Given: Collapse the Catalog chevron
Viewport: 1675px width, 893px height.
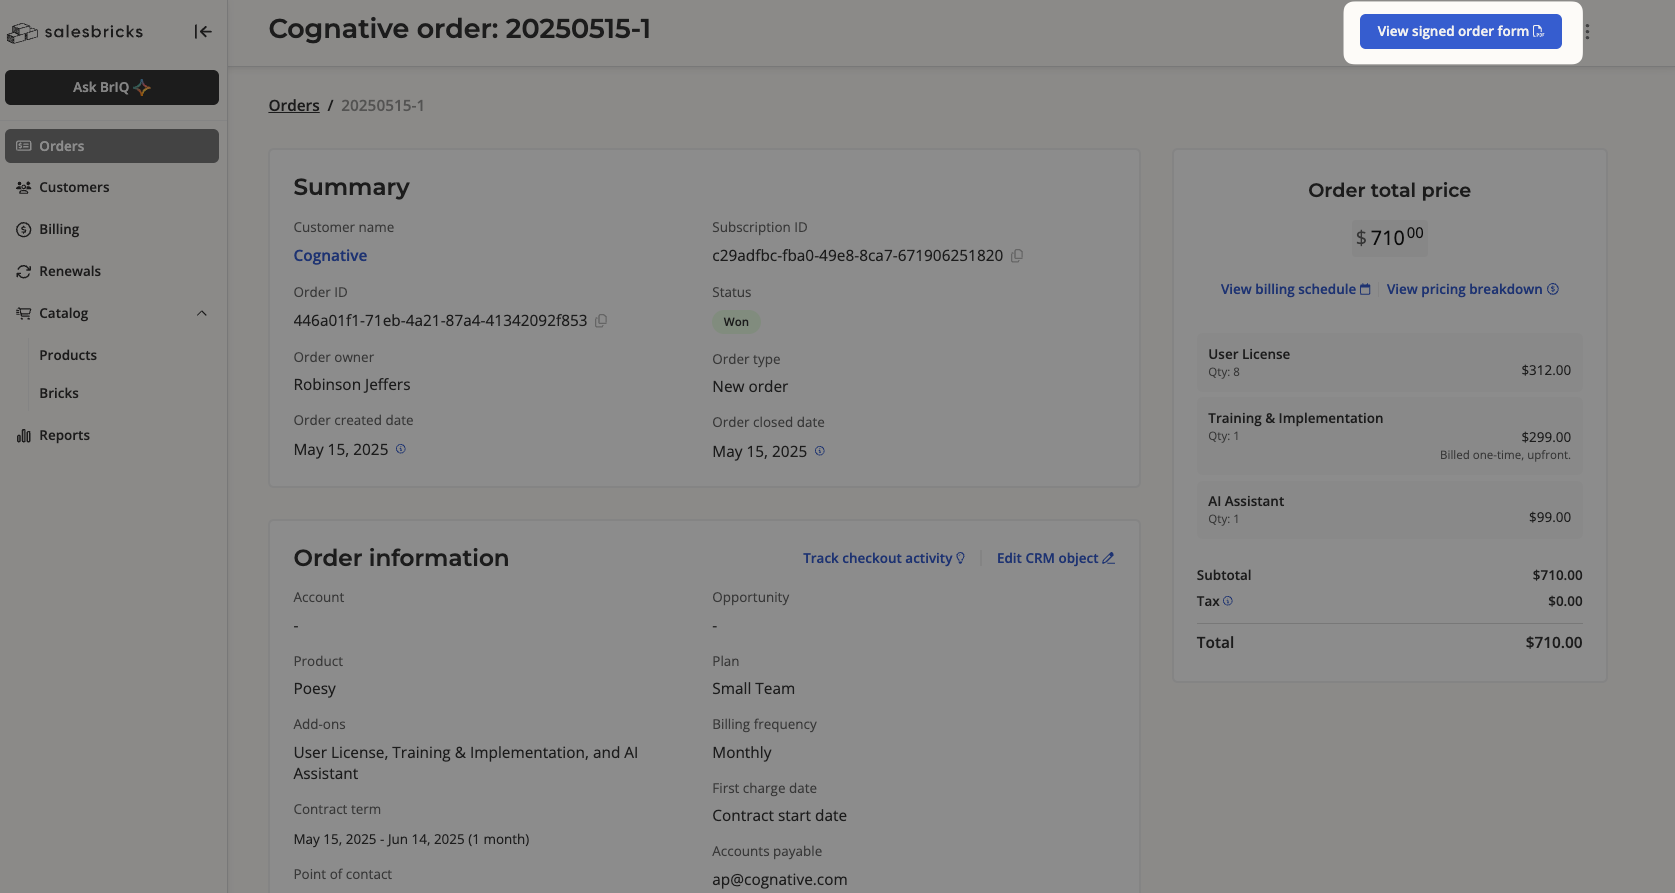Looking at the screenshot, I should pos(202,313).
